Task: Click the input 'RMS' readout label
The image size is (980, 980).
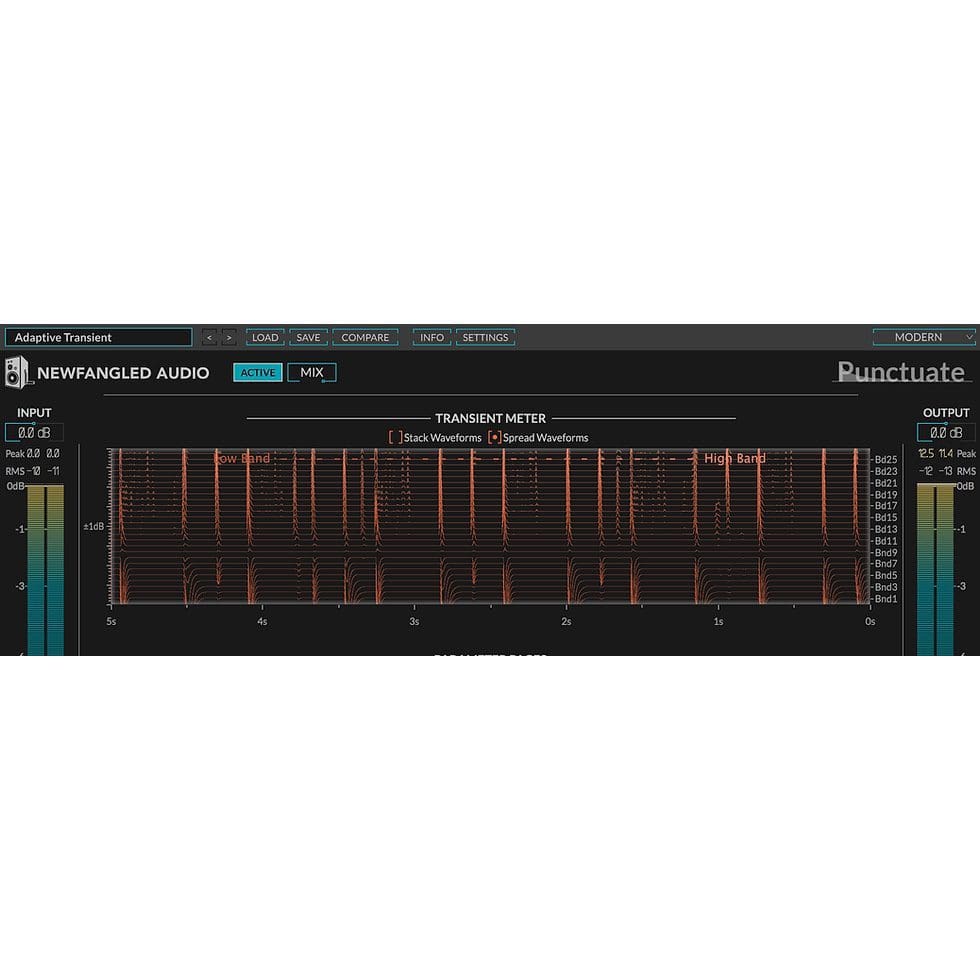Action: pos(14,471)
